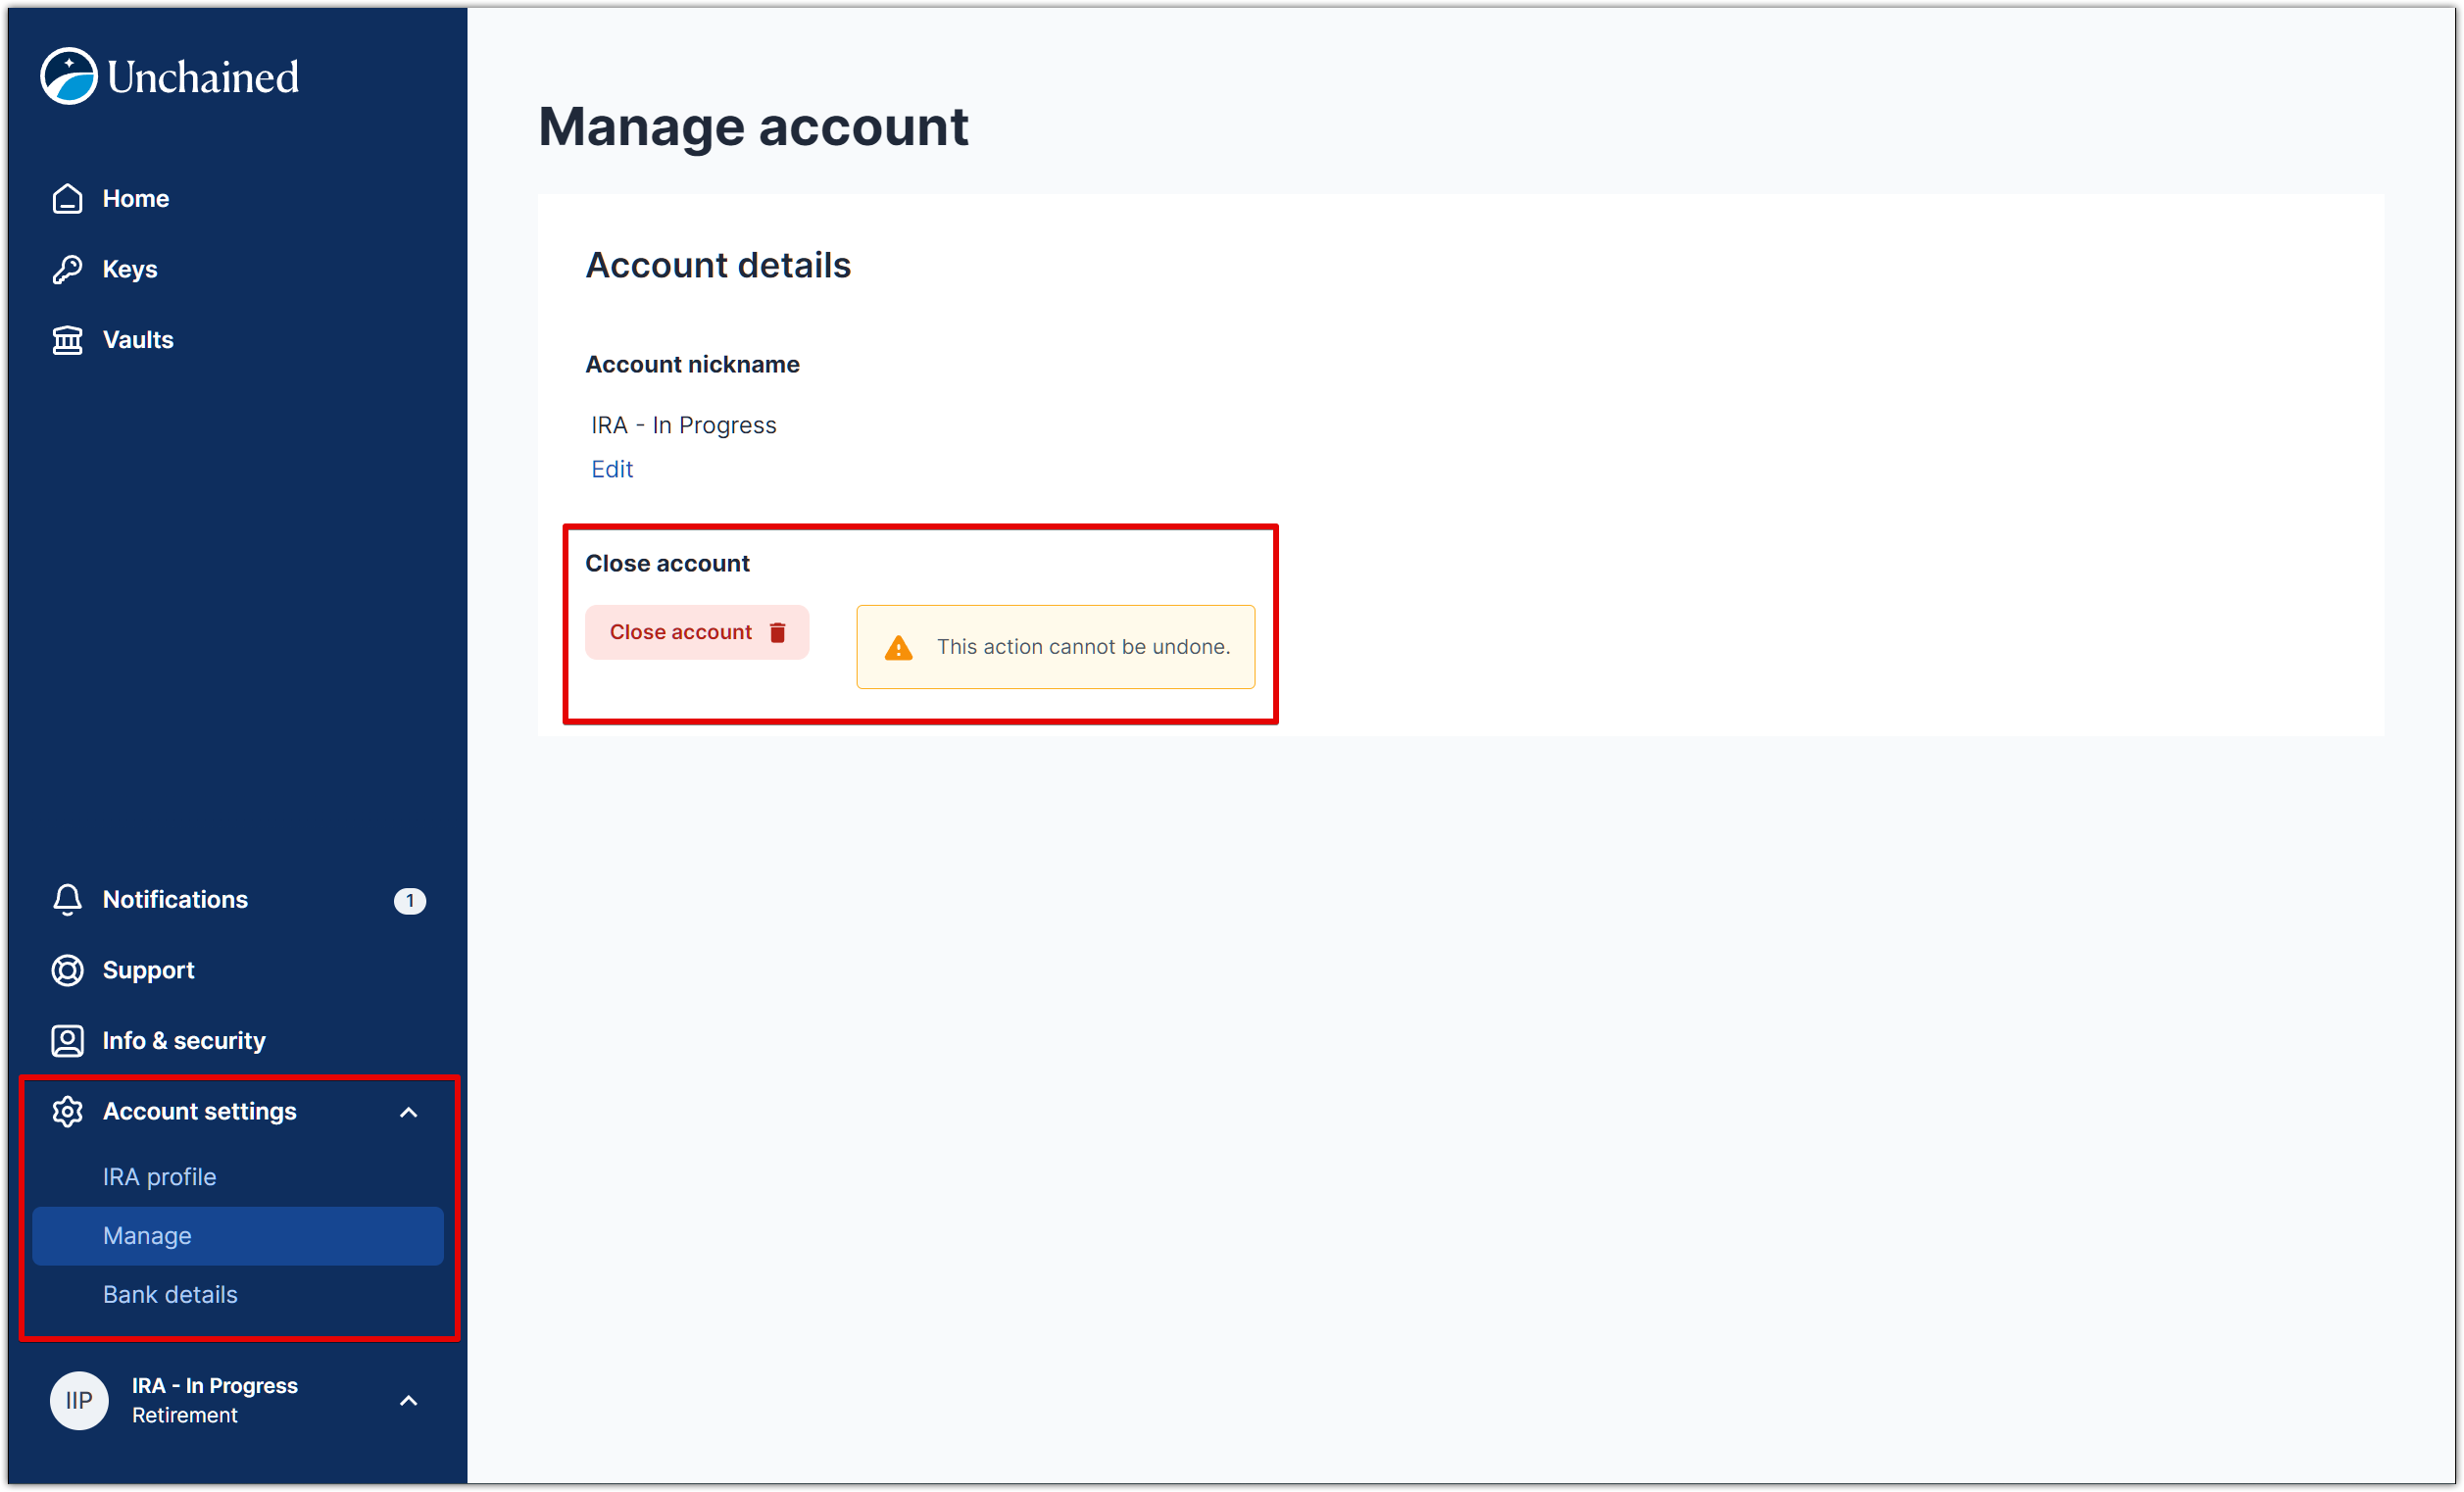Click the Account settings gear icon
The width and height of the screenshot is (2464, 1492).
[x=67, y=1111]
